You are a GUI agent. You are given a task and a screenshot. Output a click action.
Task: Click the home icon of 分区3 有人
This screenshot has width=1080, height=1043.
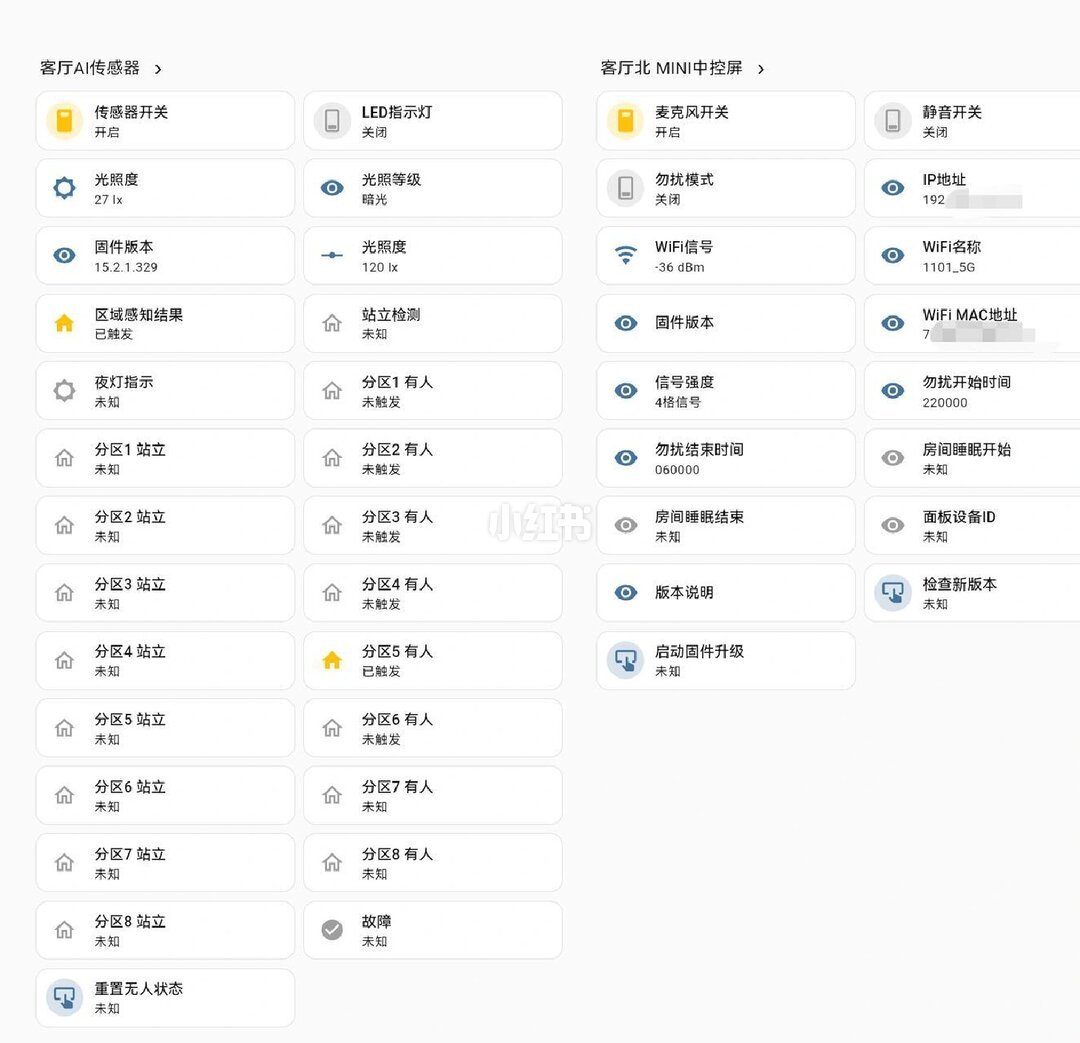pyautogui.click(x=332, y=526)
